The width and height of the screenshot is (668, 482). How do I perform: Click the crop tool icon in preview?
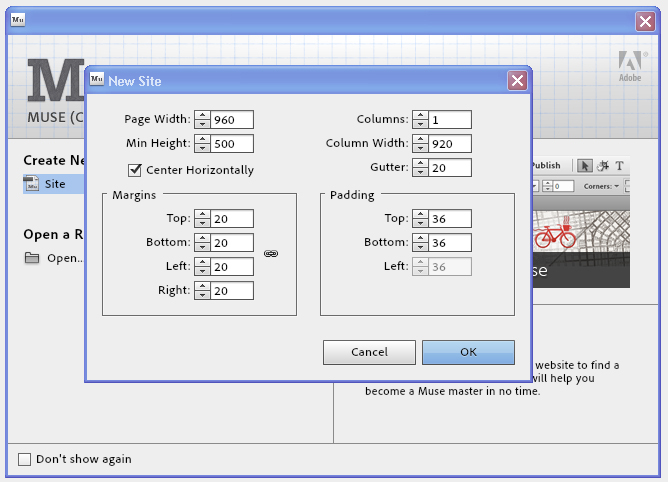(603, 166)
